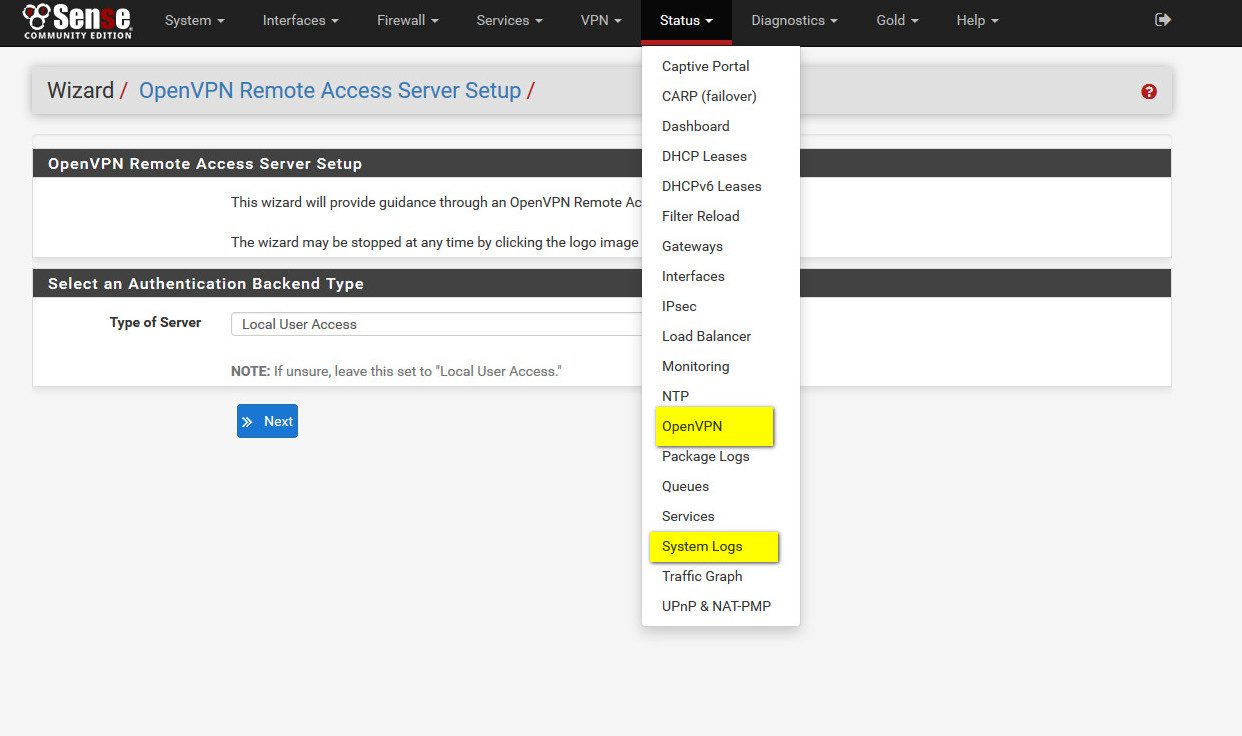The height and width of the screenshot is (736, 1242).
Task: Click the Next button
Action: [x=267, y=421]
